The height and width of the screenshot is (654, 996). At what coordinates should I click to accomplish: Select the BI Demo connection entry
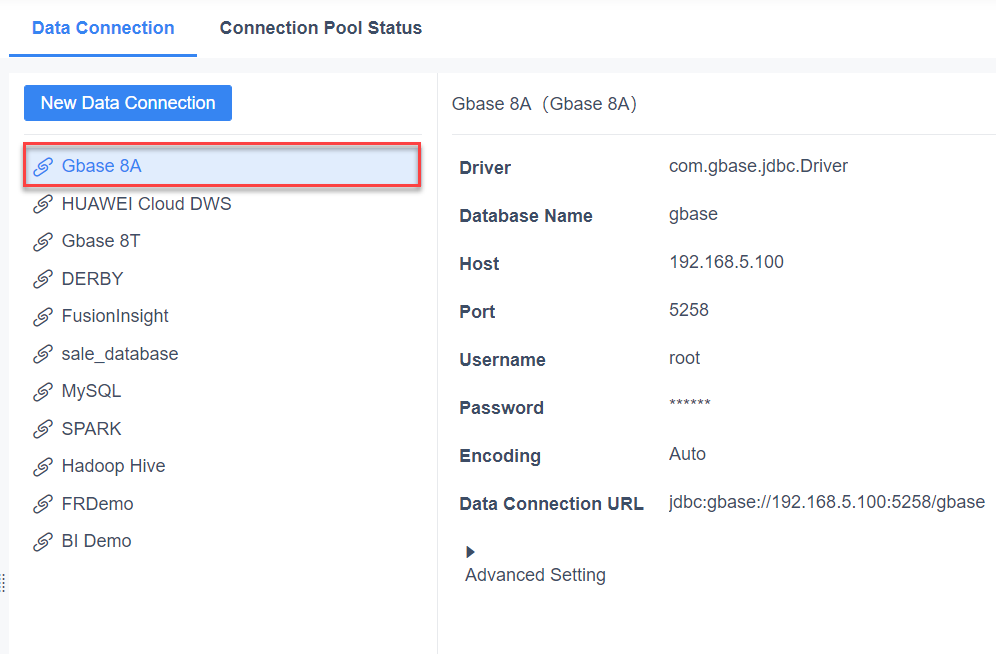(x=96, y=541)
